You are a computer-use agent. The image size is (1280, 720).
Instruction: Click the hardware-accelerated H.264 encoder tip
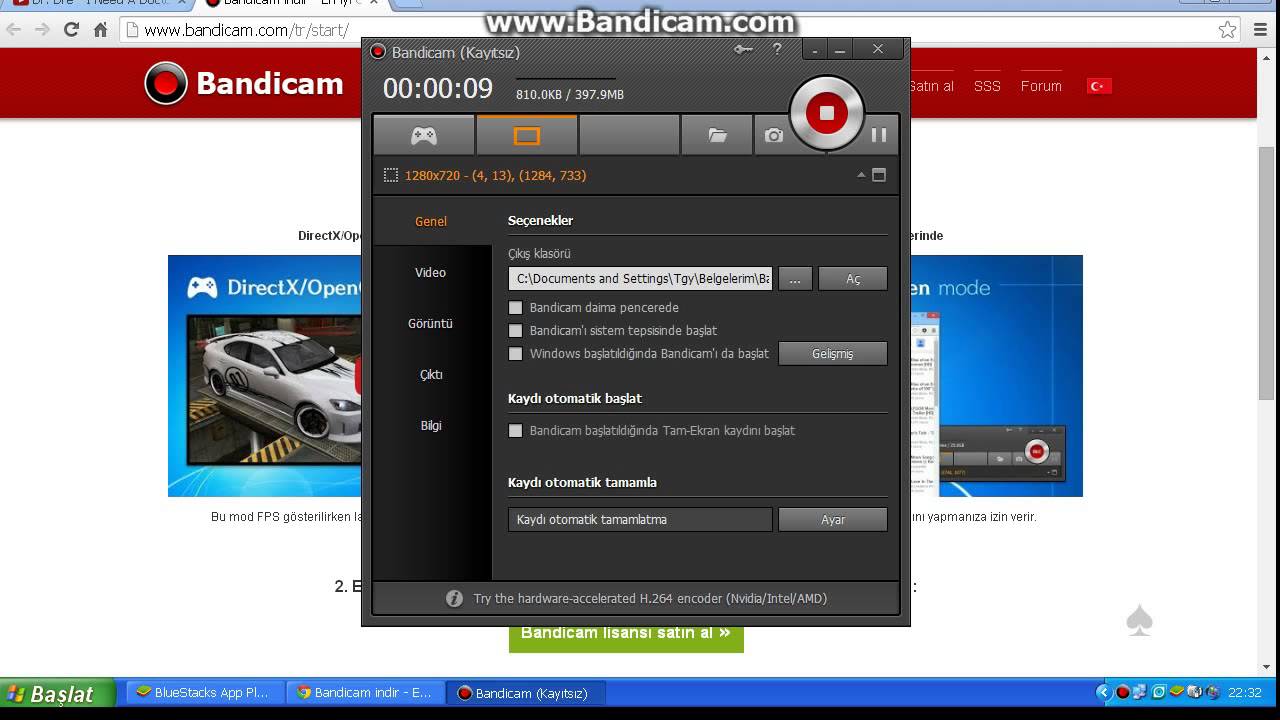650,598
